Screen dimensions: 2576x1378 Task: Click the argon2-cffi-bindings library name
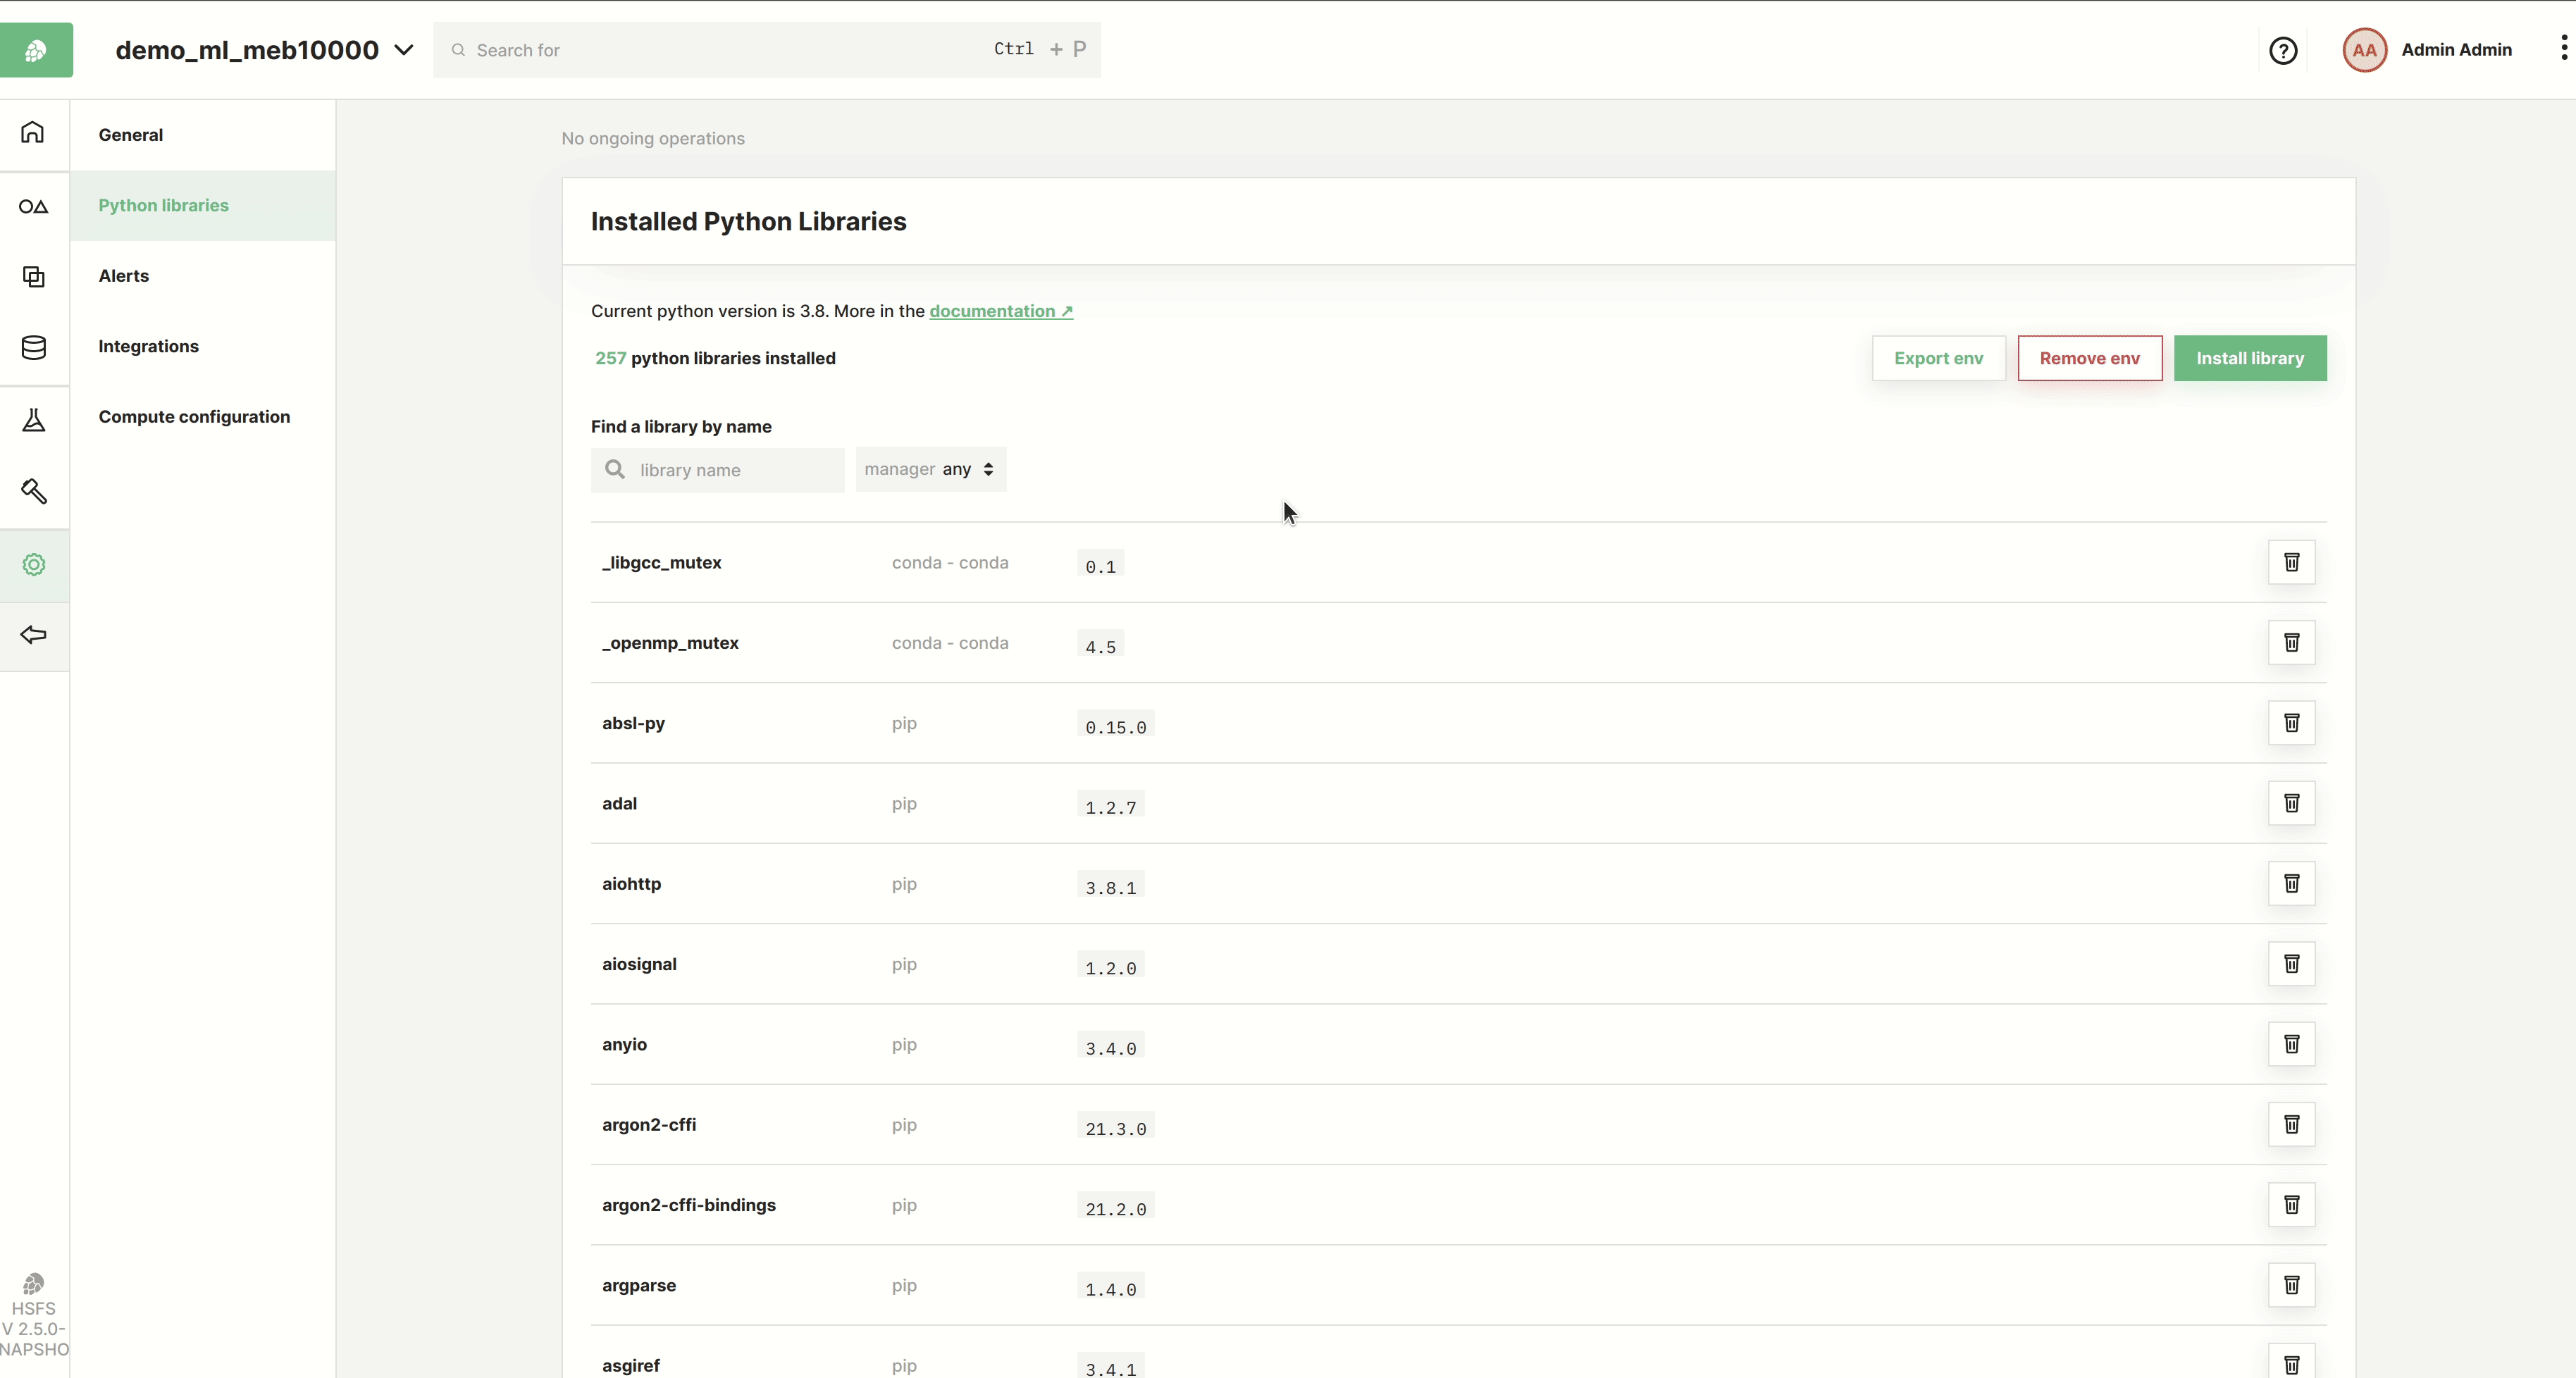[x=689, y=1205]
